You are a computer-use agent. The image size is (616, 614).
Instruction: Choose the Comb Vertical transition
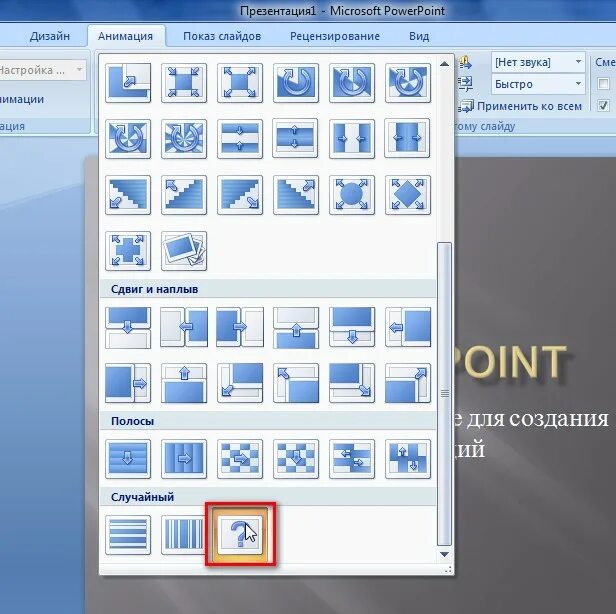click(408, 459)
